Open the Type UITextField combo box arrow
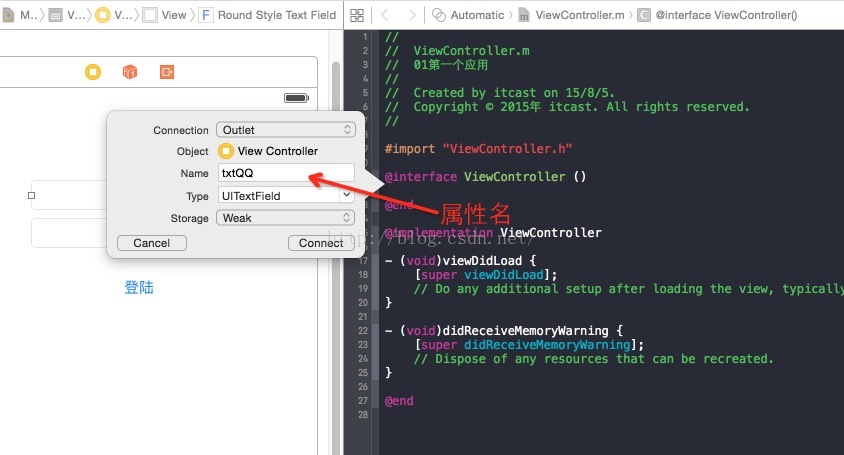Viewport: 844px width, 455px height. pos(347,195)
